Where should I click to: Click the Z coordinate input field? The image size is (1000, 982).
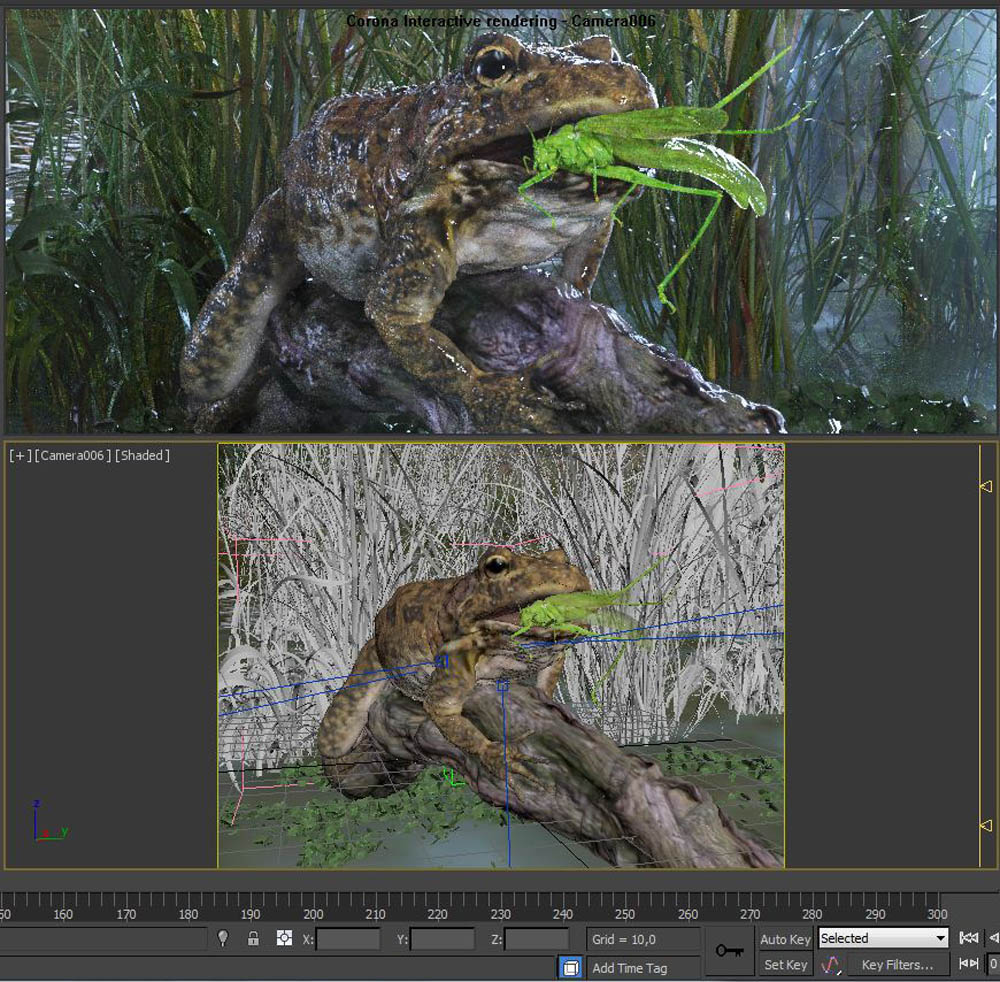tap(536, 939)
